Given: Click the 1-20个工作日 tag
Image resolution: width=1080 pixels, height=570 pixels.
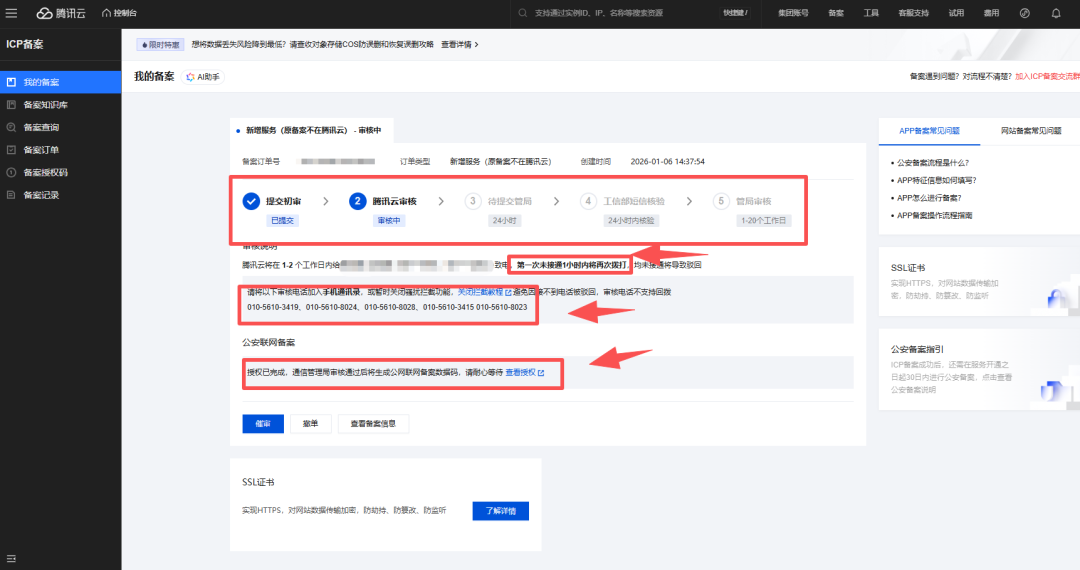Looking at the screenshot, I should point(763,221).
